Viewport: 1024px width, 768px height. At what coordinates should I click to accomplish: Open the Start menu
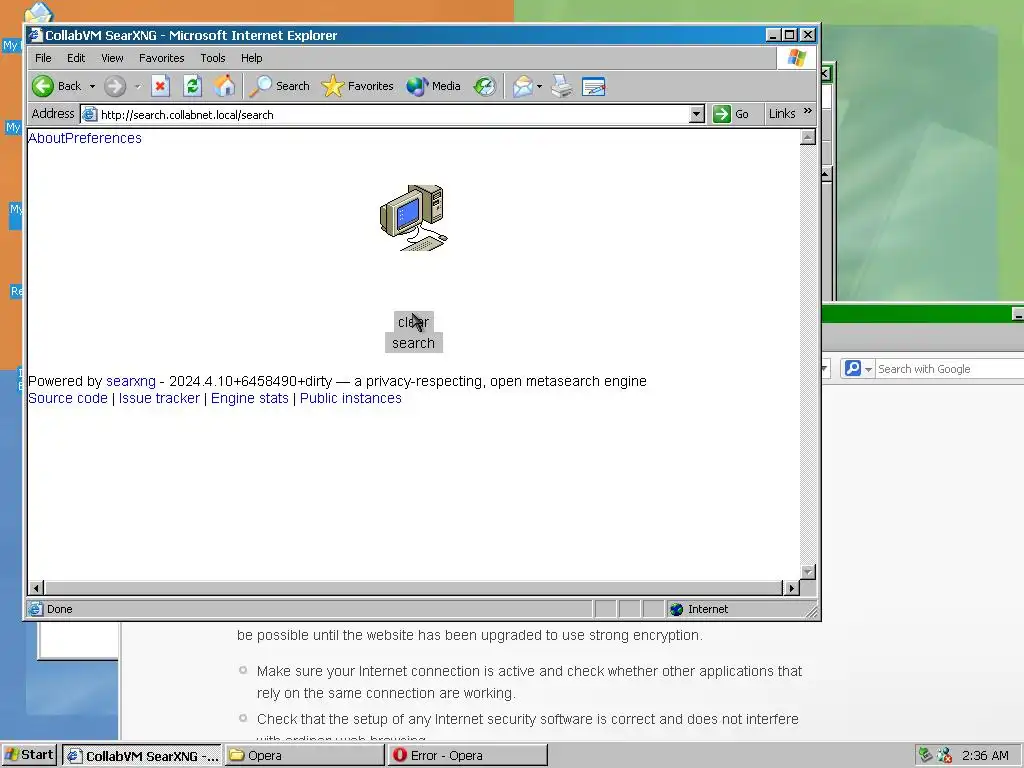29,755
